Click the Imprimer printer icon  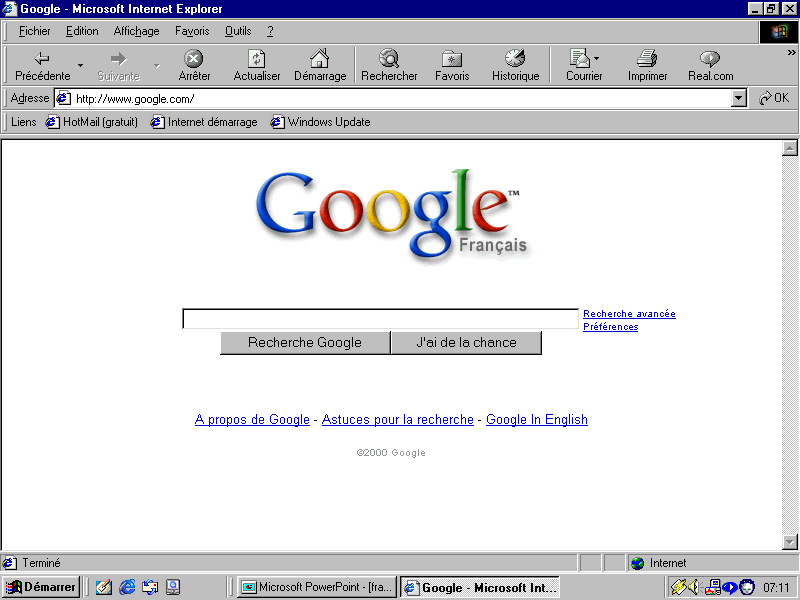click(x=647, y=59)
